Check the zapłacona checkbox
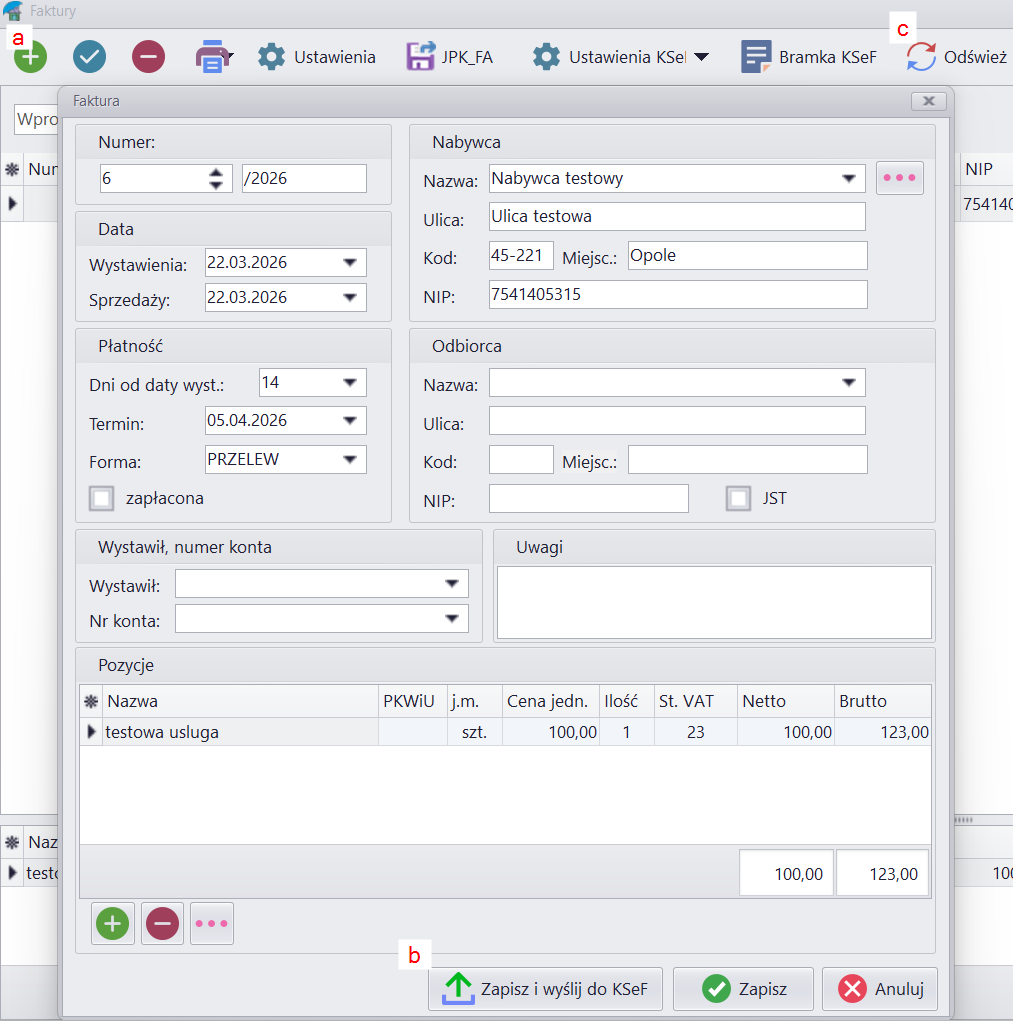 pos(101,497)
